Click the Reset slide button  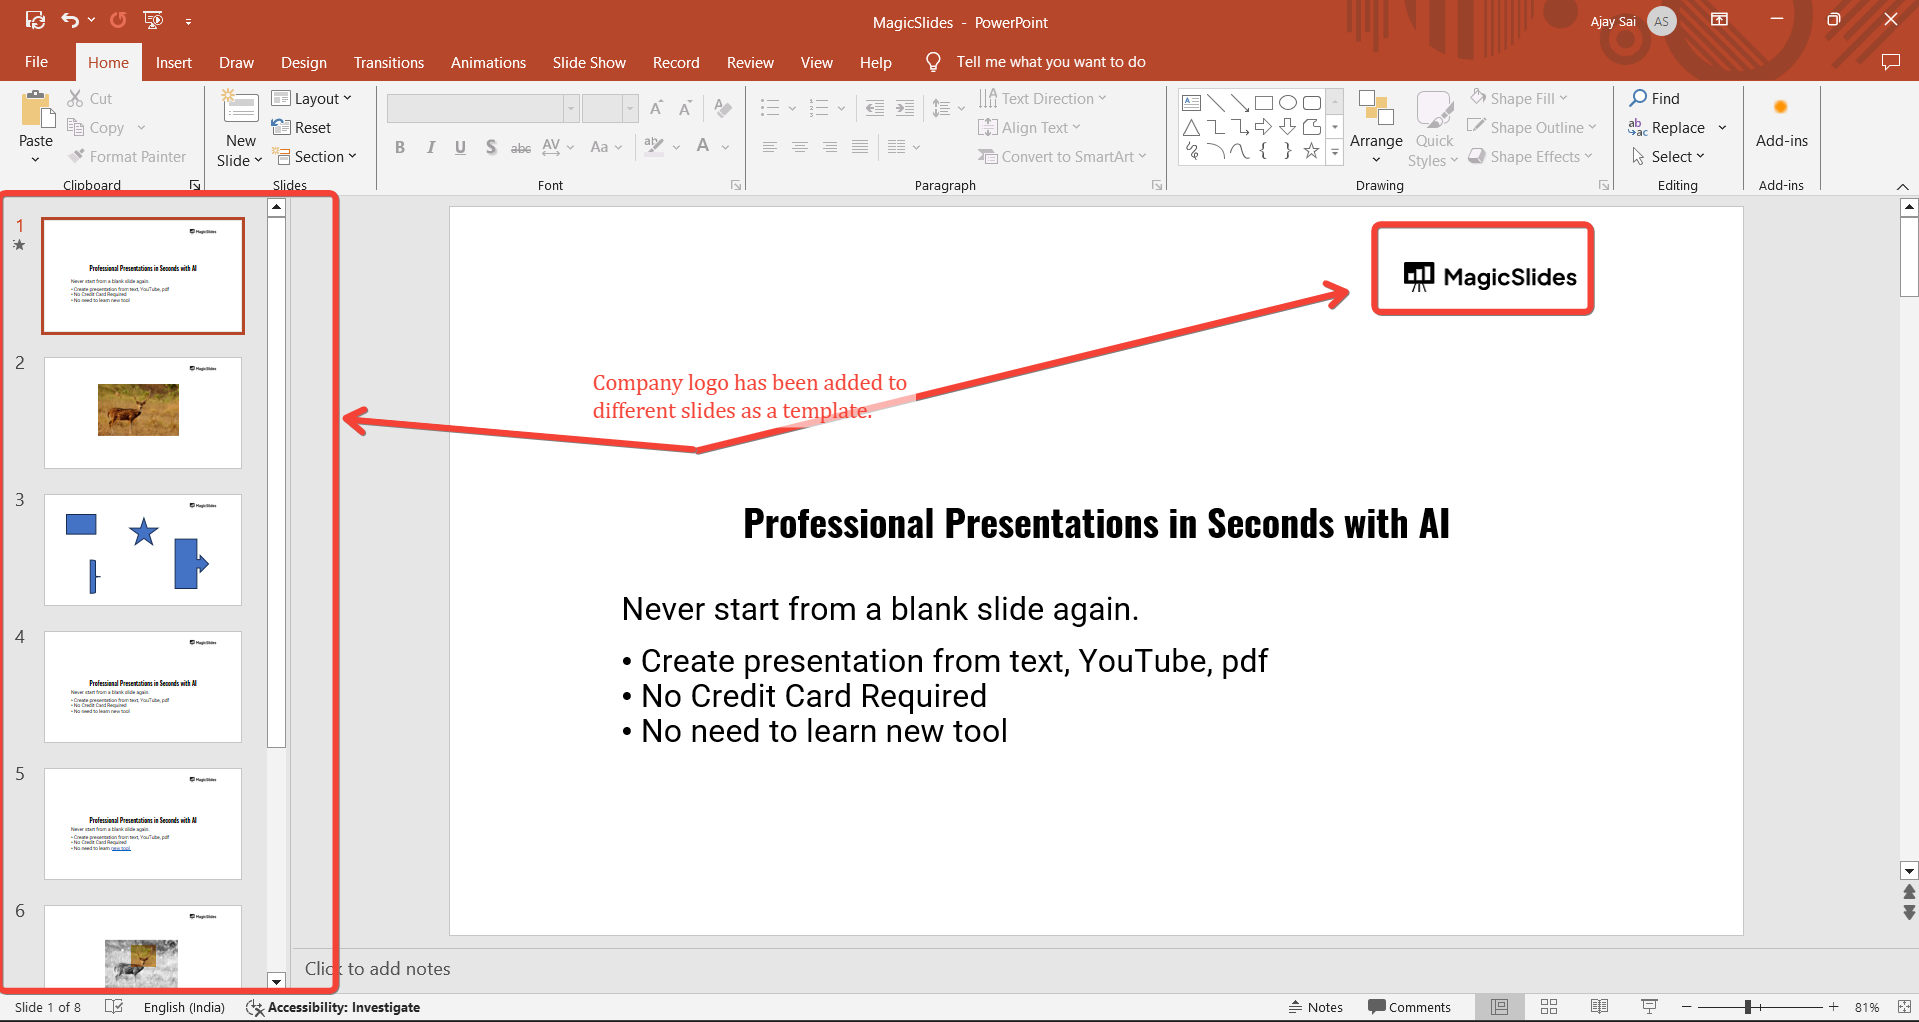tap(302, 128)
